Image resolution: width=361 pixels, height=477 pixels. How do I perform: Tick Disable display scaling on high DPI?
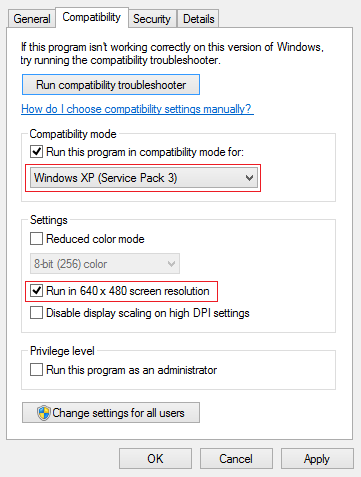(36, 313)
